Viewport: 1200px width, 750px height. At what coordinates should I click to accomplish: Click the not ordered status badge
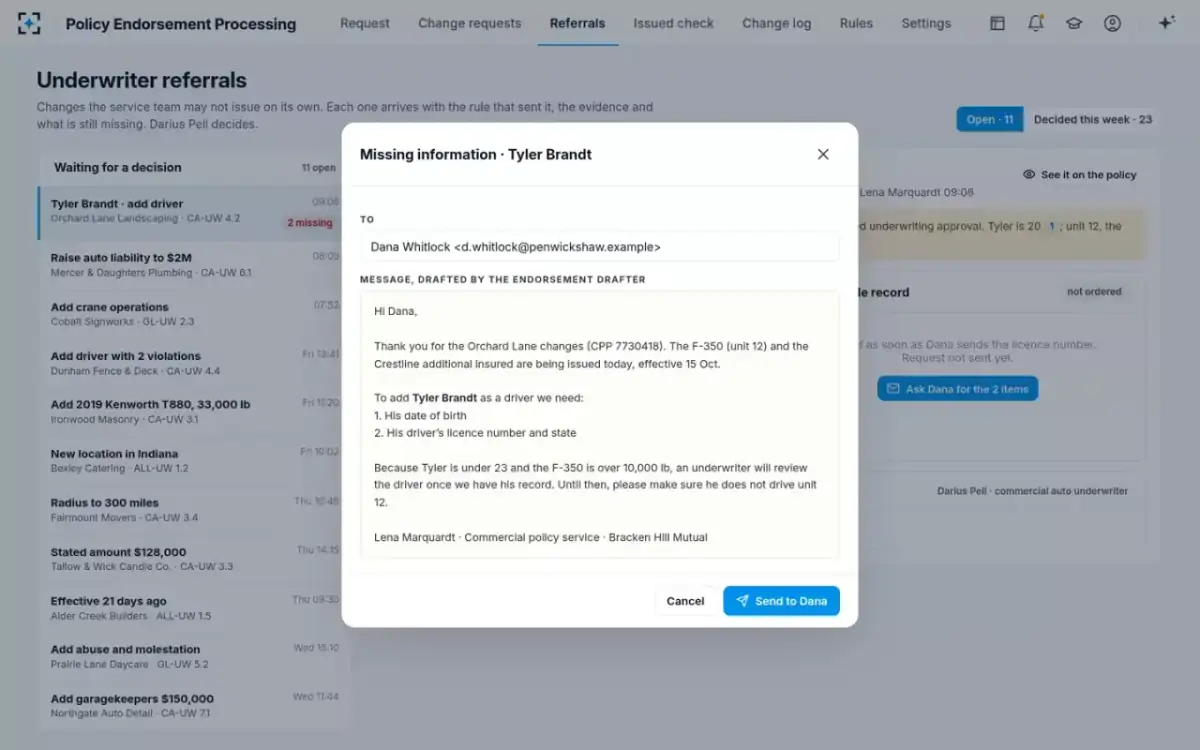click(1094, 292)
